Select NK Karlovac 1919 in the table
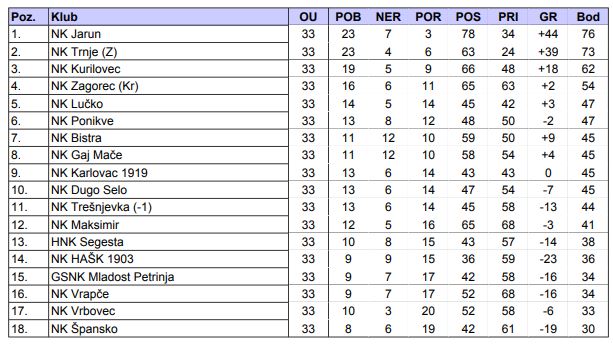Image resolution: width=613 pixels, height=363 pixels. pyautogui.click(x=99, y=172)
